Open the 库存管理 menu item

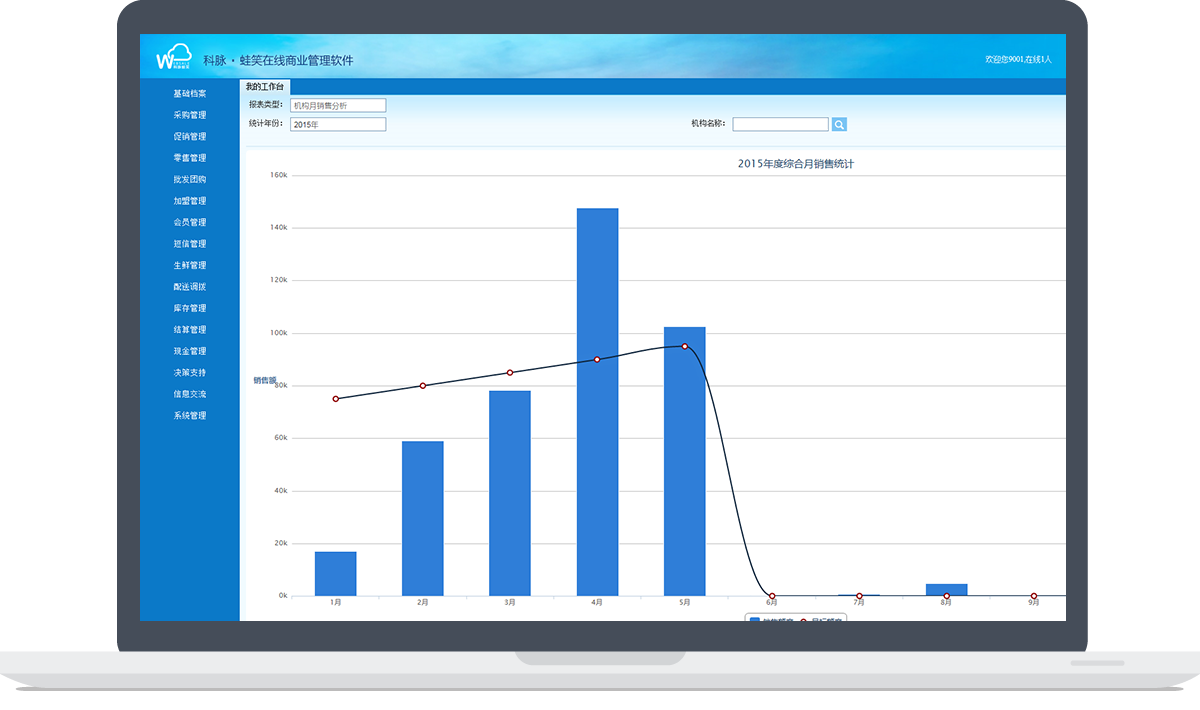click(189, 308)
